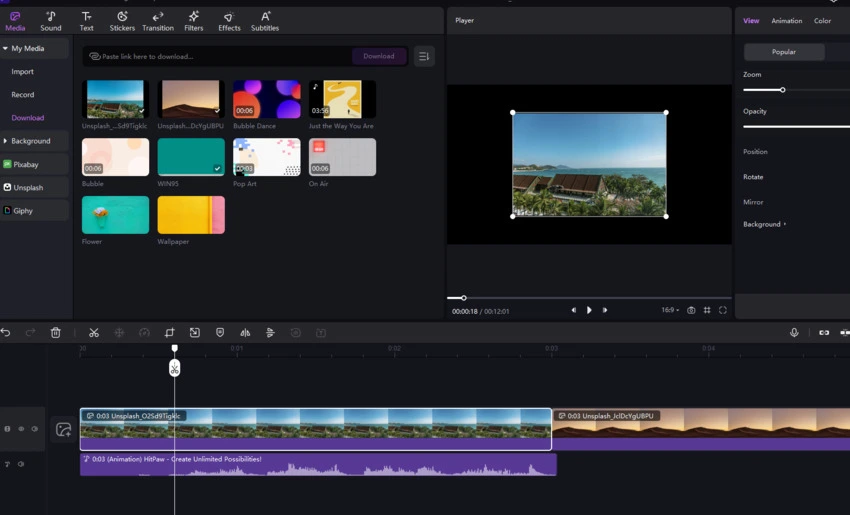
Task: Switch to the Animation properties tab
Action: coord(786,21)
